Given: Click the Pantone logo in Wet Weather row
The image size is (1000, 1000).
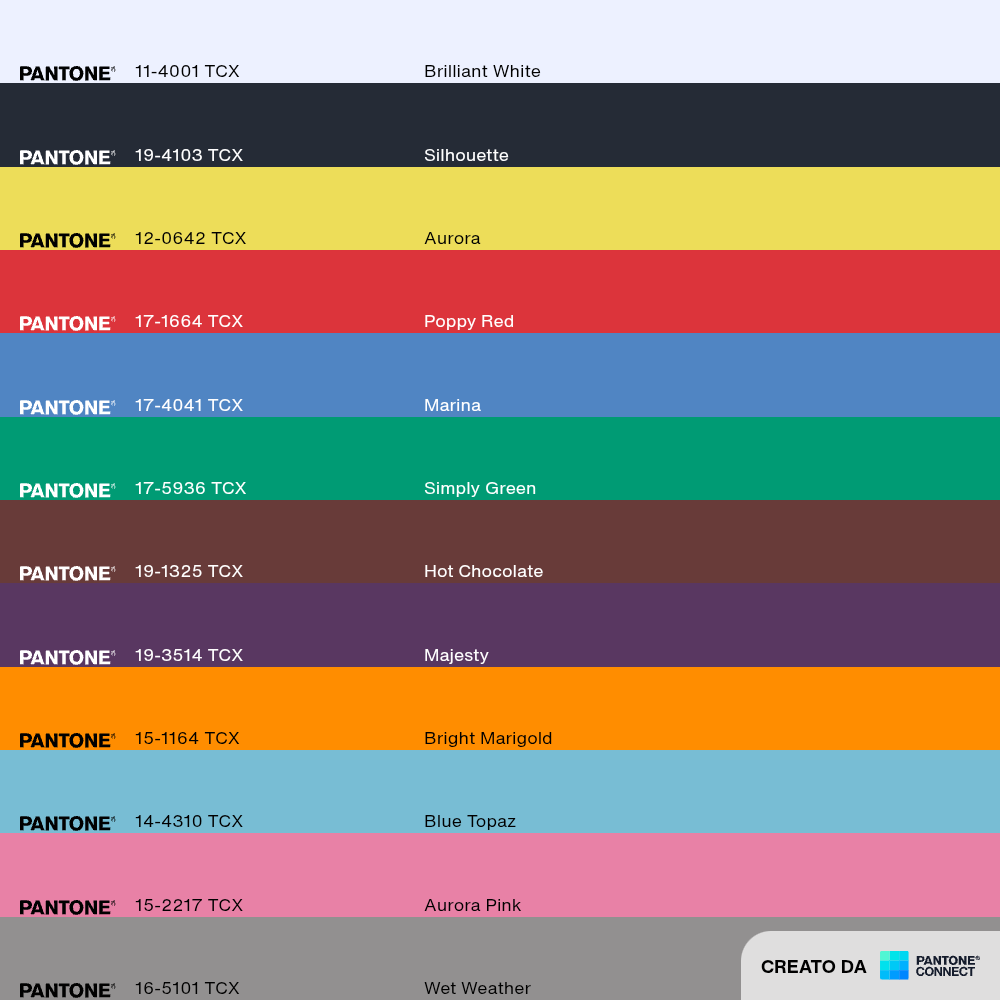Looking at the screenshot, I should [67, 990].
